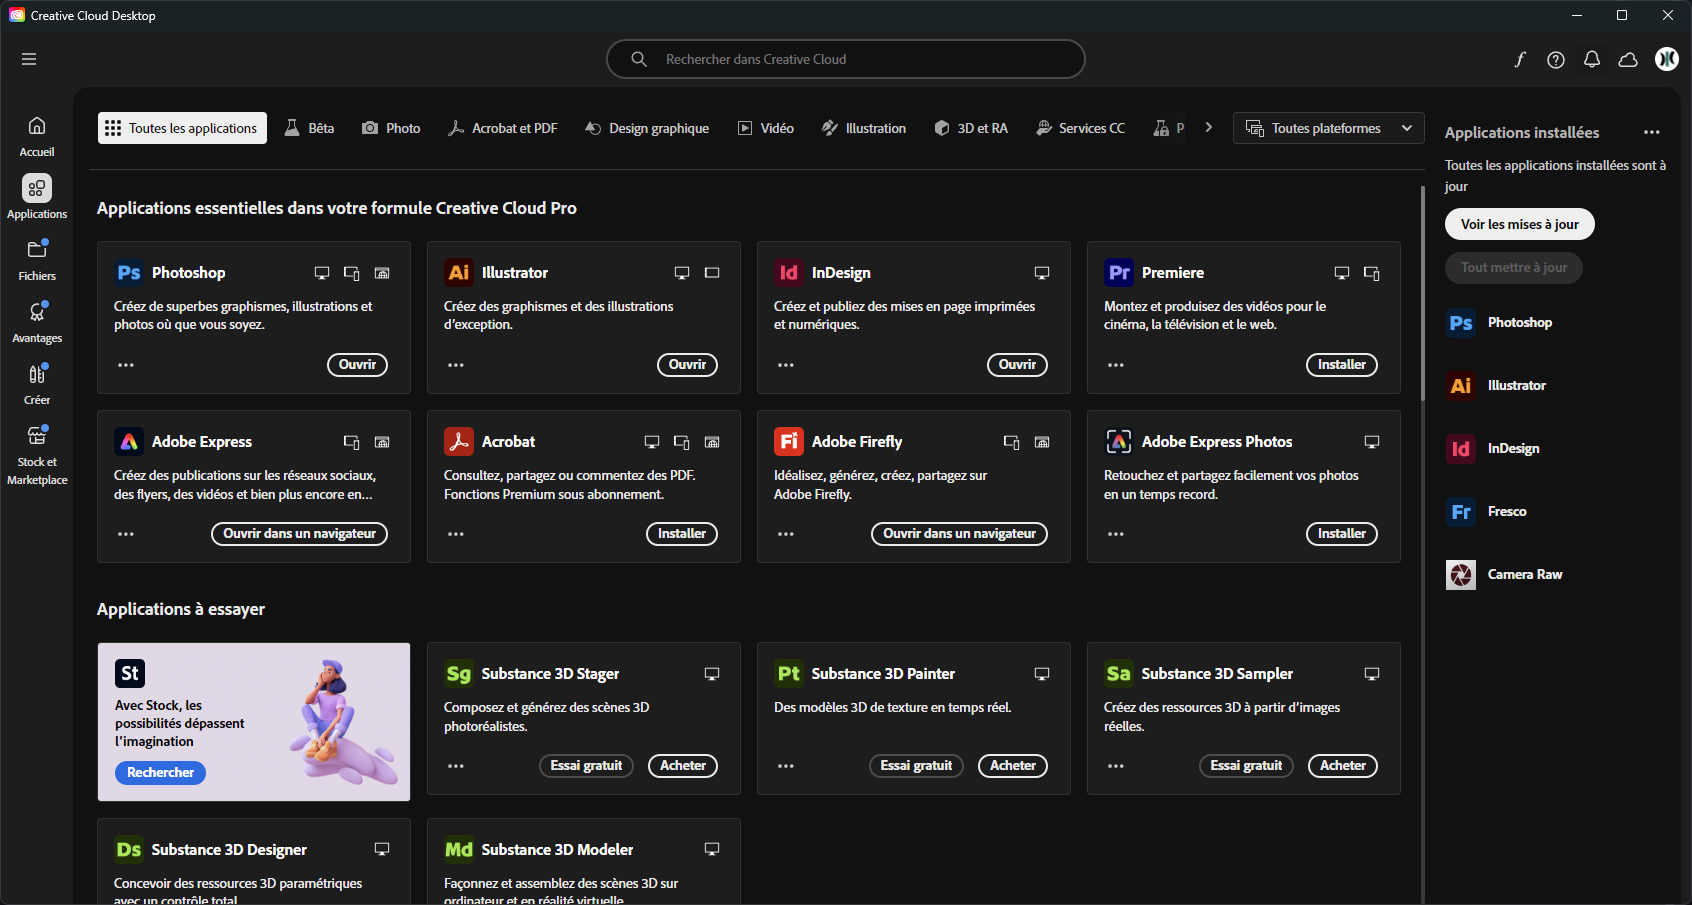Select the Toutes les applications tab
The width and height of the screenshot is (1692, 905).
coord(182,128)
